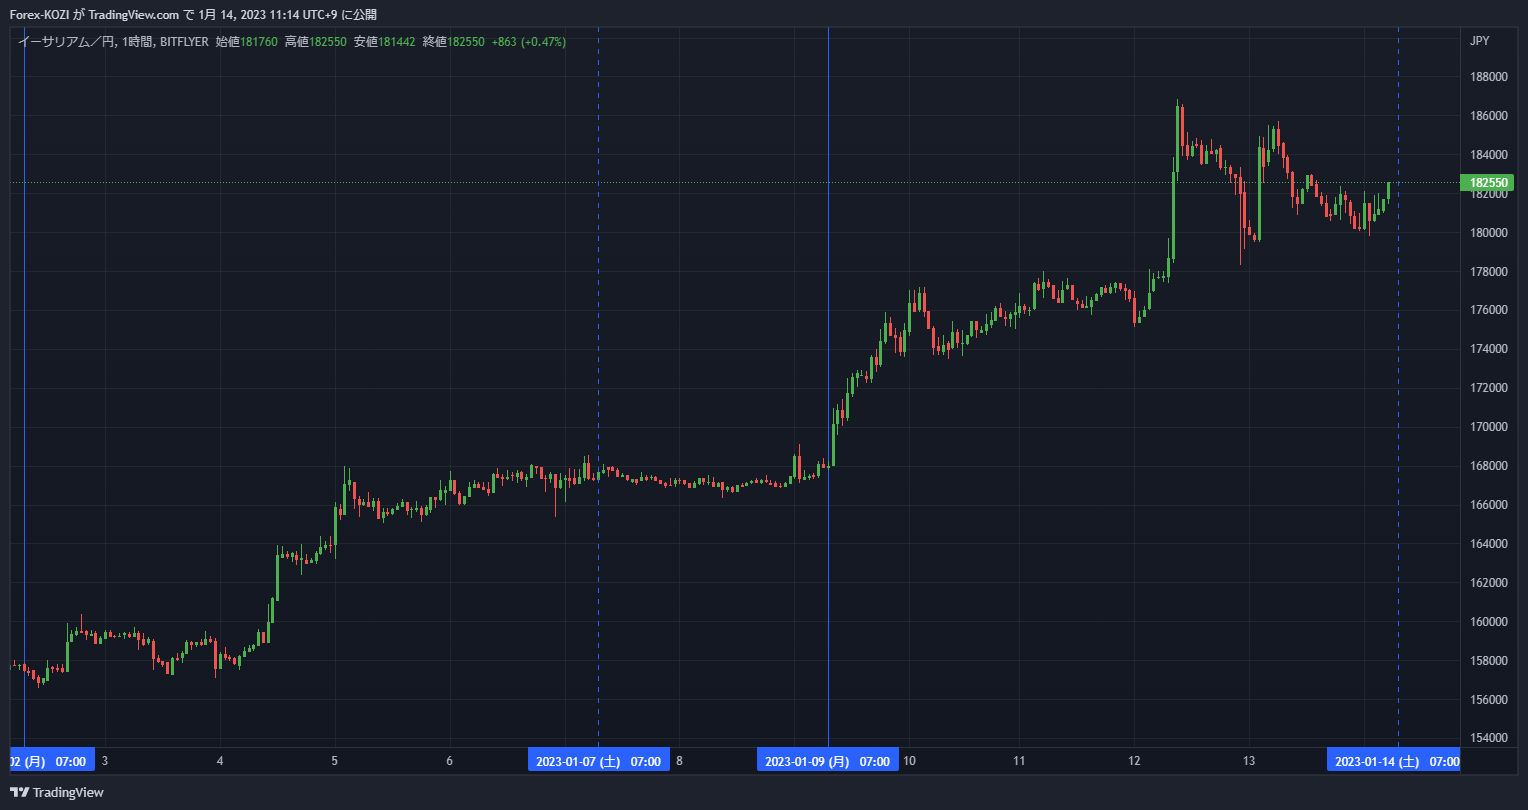The width and height of the screenshot is (1528, 810).
Task: Select the 2023-01-07 (土) 07:00 time label
Action: [x=598, y=761]
